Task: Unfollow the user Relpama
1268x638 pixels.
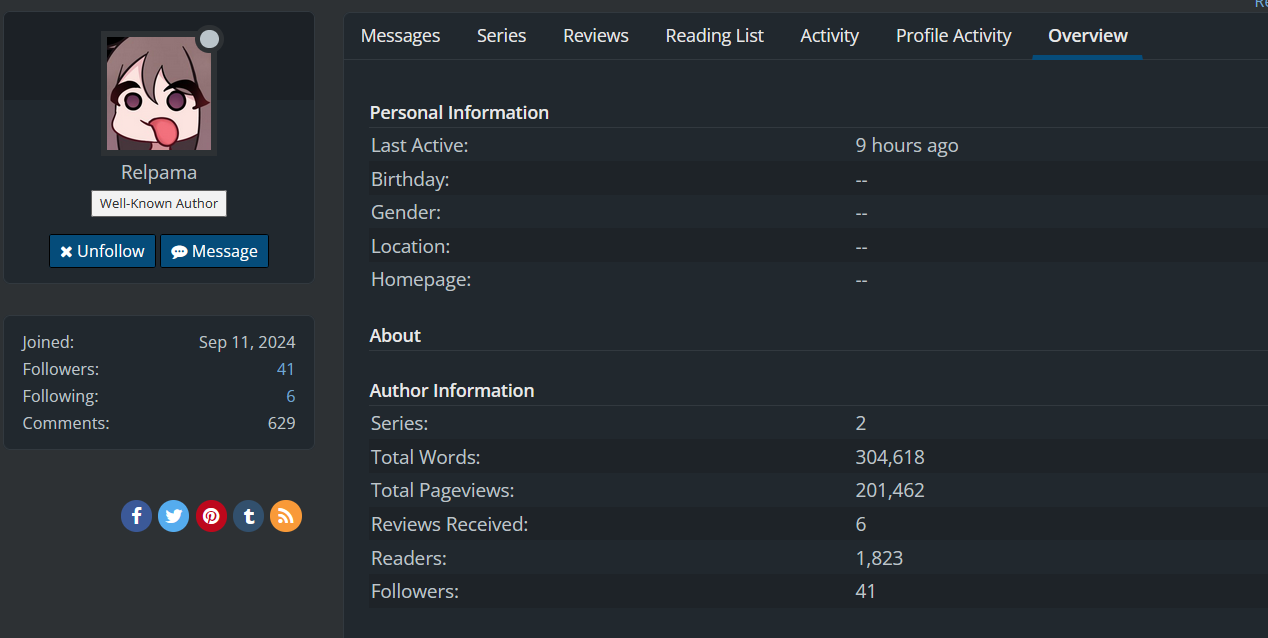Action: [x=102, y=251]
